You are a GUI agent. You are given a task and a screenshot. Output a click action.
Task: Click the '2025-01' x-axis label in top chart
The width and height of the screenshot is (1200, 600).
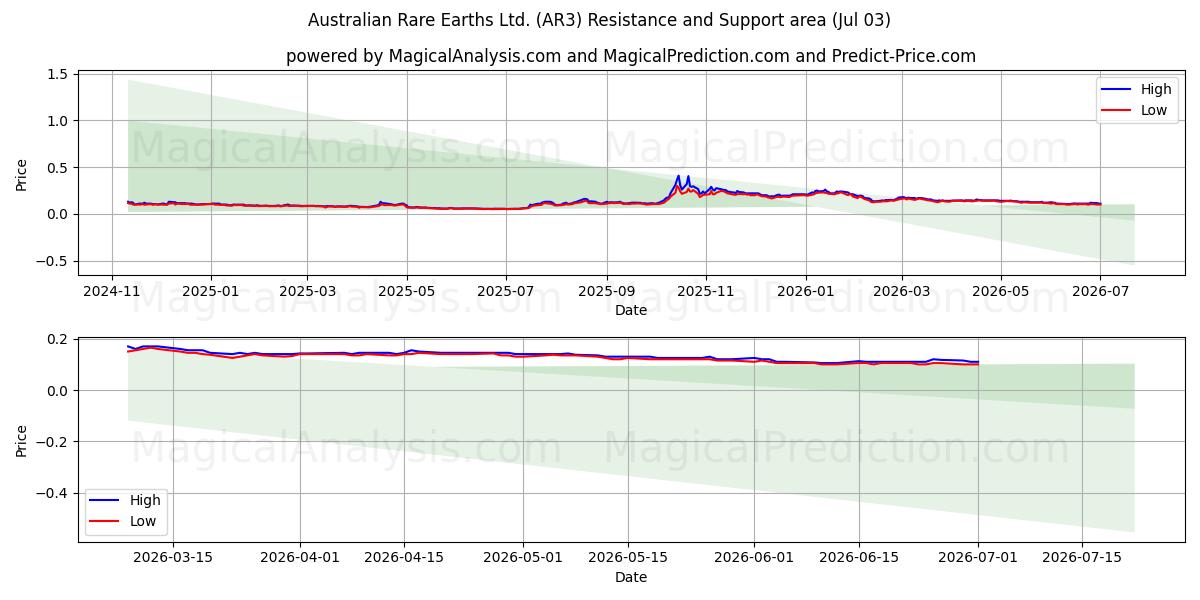(211, 292)
